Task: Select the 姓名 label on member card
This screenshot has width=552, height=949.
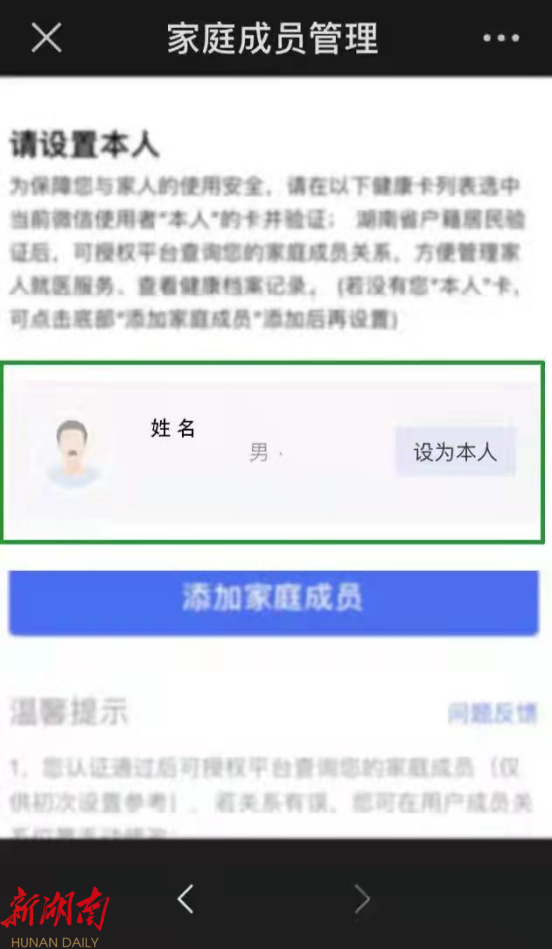Action: click(x=173, y=429)
